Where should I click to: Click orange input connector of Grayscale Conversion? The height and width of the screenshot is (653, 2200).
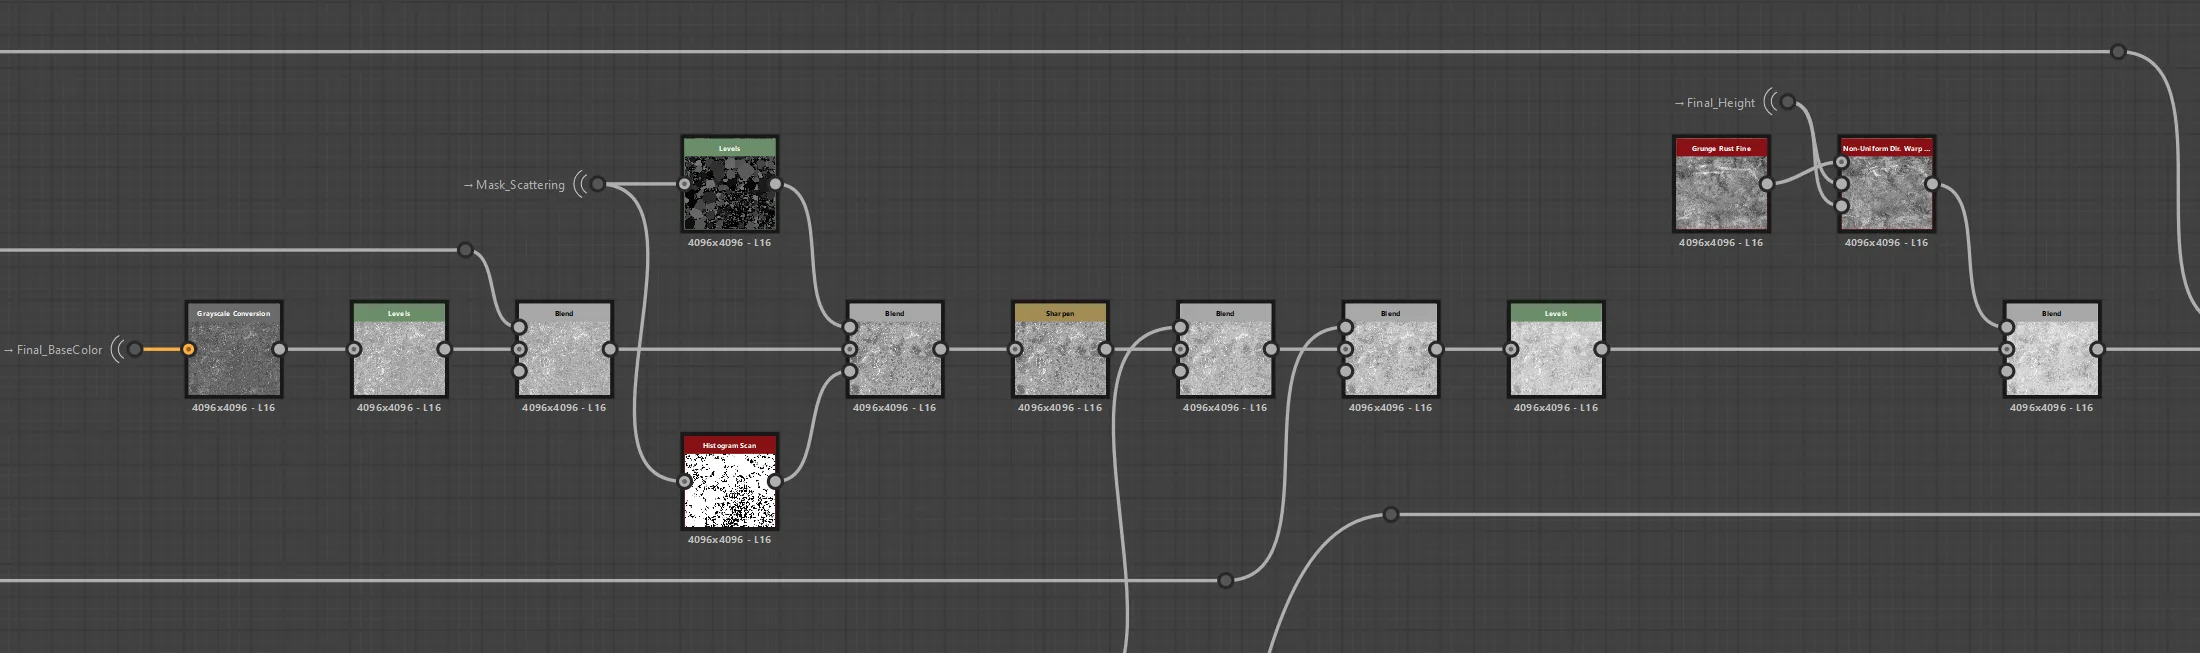point(188,349)
